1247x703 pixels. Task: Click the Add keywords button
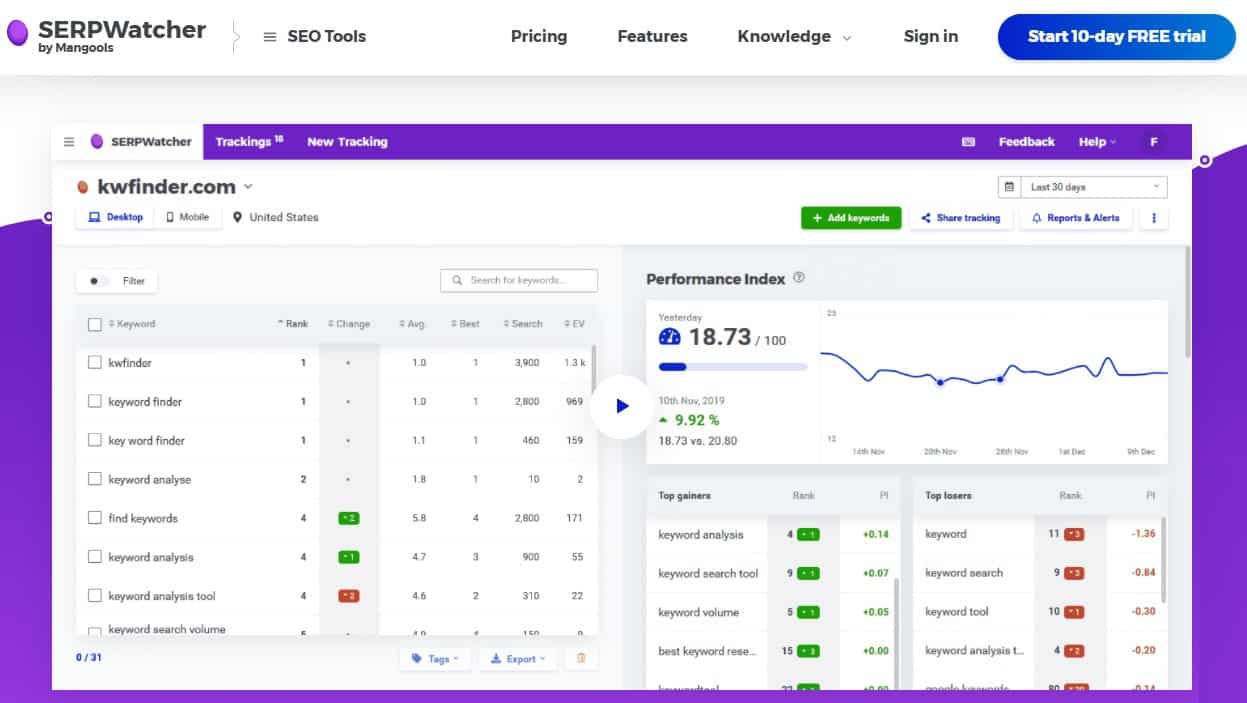coord(851,218)
